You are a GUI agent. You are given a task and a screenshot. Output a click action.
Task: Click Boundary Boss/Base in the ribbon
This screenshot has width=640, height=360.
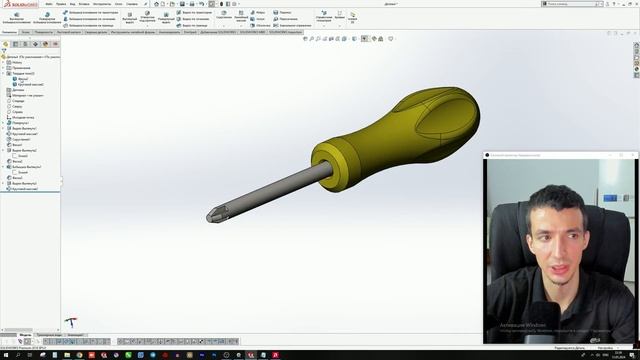click(88, 25)
